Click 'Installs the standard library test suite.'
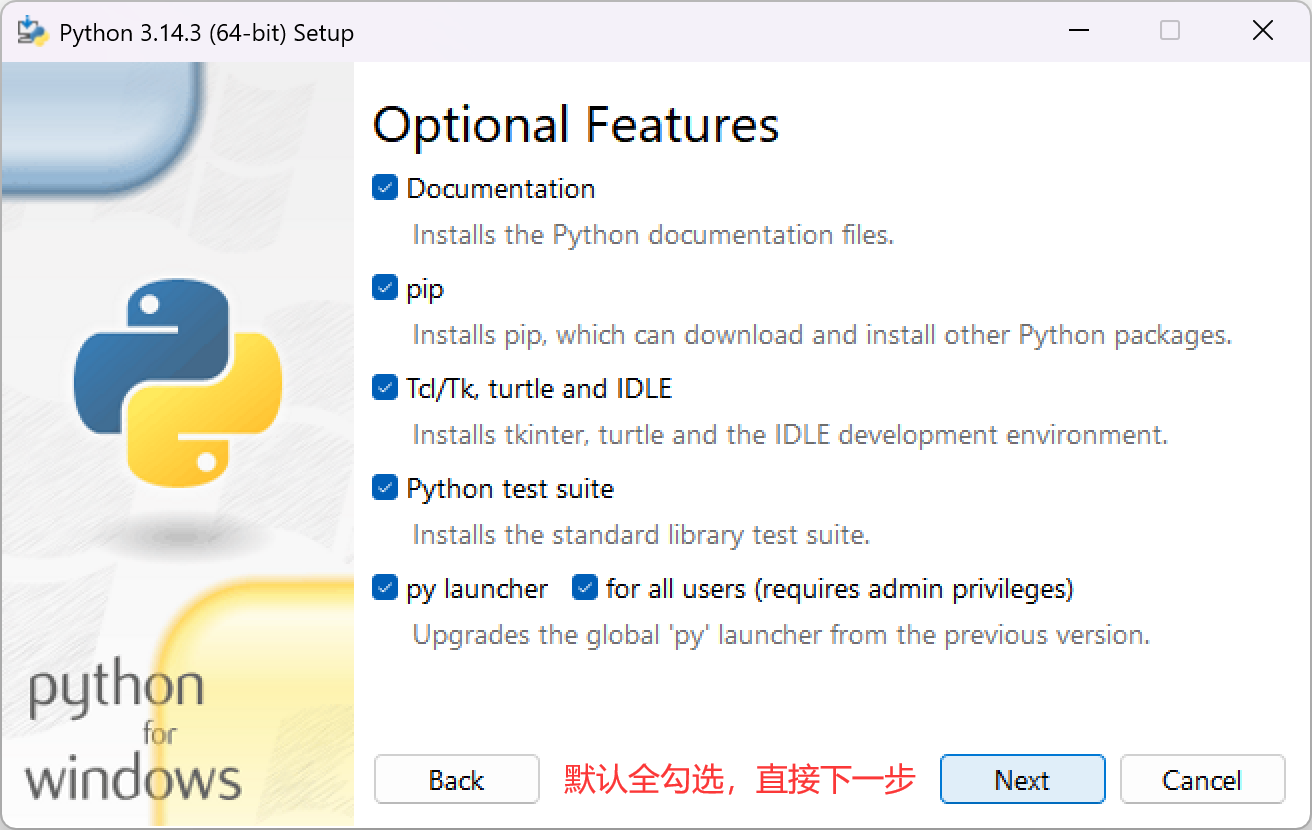 [x=641, y=535]
